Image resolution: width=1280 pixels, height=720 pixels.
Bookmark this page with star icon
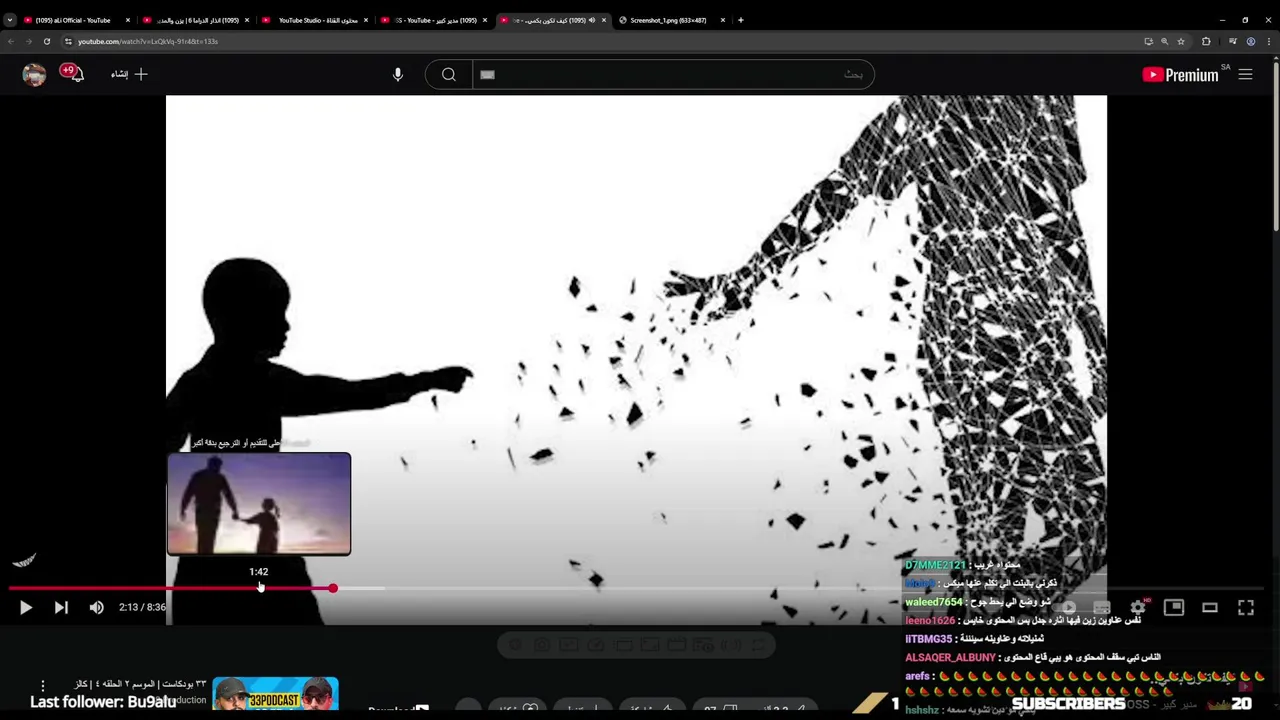(1181, 41)
